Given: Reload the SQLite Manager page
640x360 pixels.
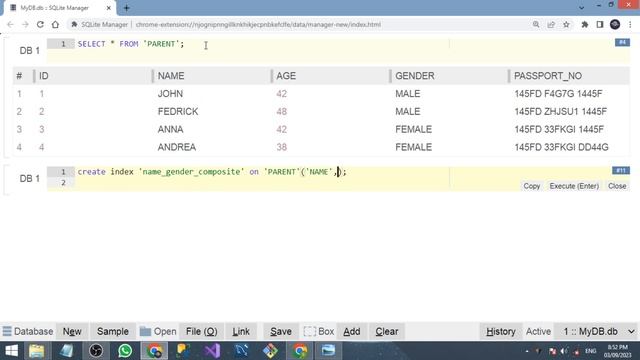Looking at the screenshot, I should [x=40, y=24].
